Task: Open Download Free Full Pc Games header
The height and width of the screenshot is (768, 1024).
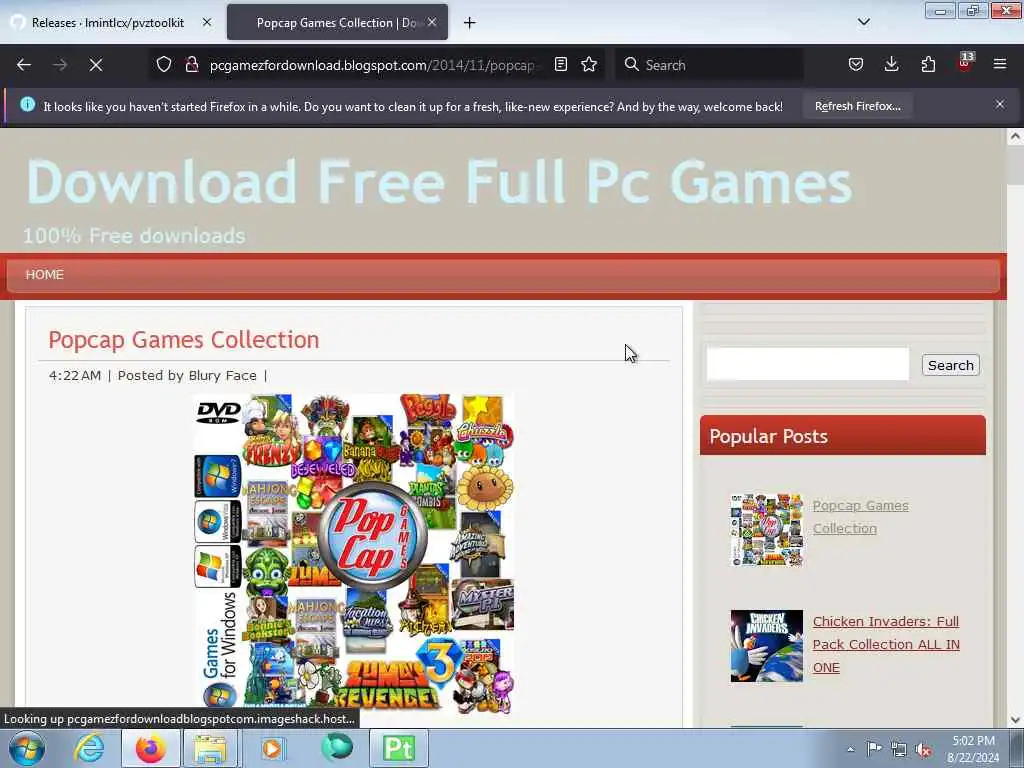Action: pyautogui.click(x=439, y=182)
